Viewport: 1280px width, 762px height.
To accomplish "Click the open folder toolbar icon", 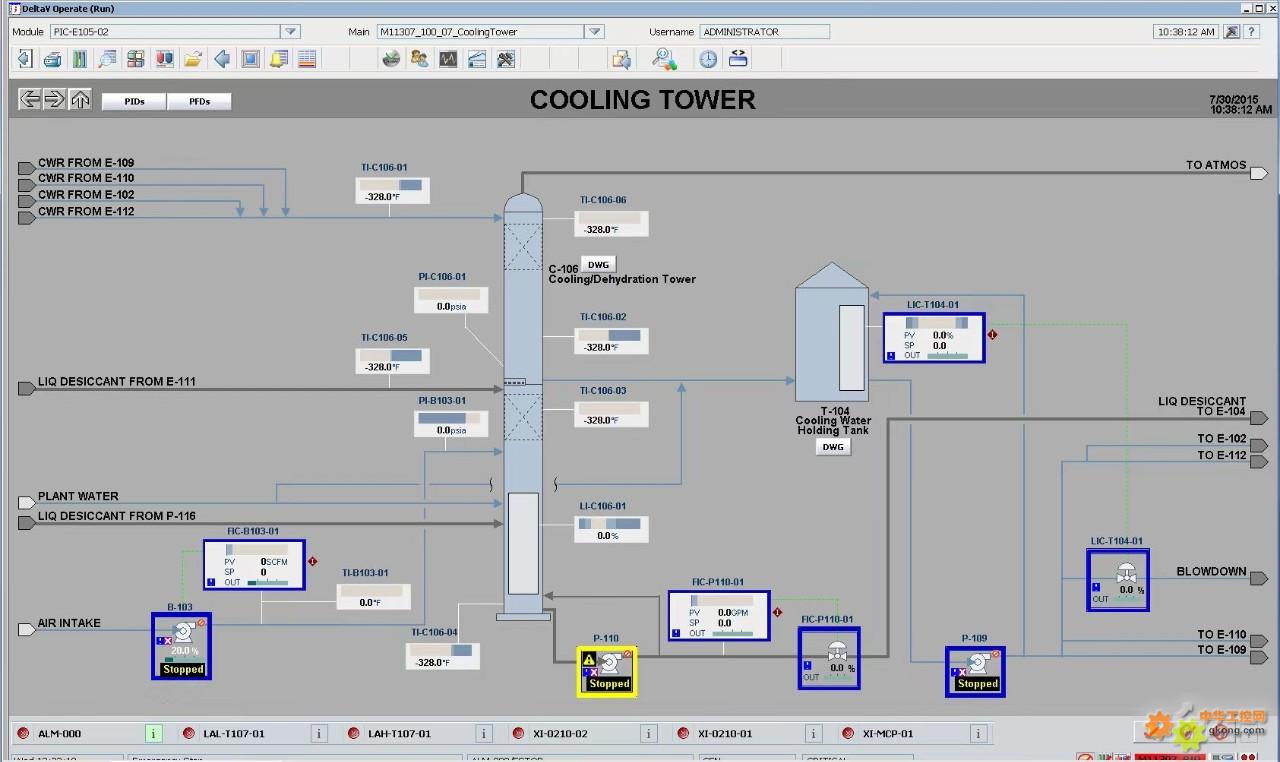I will pyautogui.click(x=193, y=59).
